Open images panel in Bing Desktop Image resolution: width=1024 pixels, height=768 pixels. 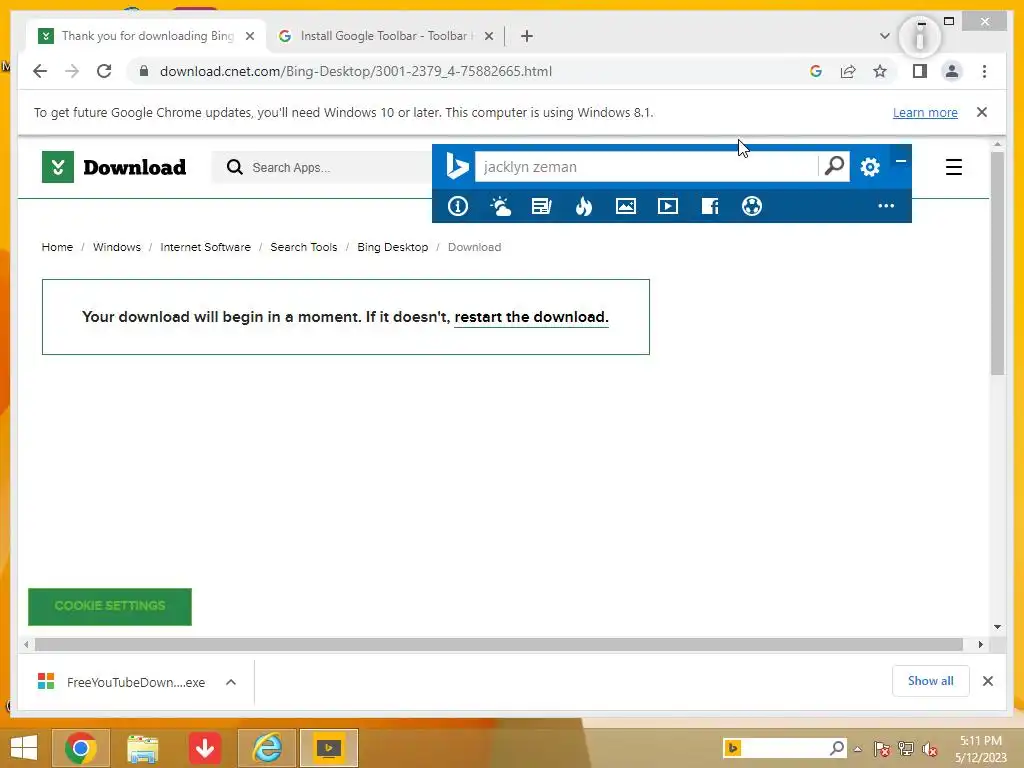click(626, 206)
